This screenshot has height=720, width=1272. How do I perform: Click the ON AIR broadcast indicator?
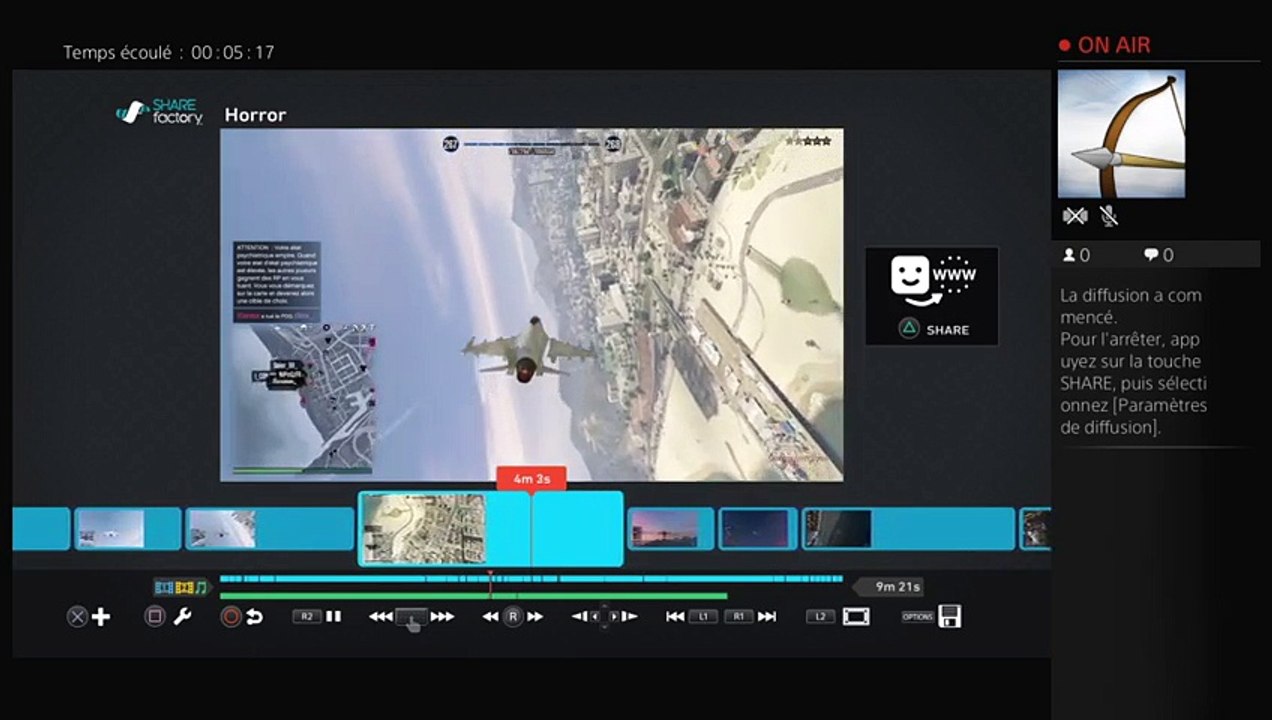[x=1104, y=45]
